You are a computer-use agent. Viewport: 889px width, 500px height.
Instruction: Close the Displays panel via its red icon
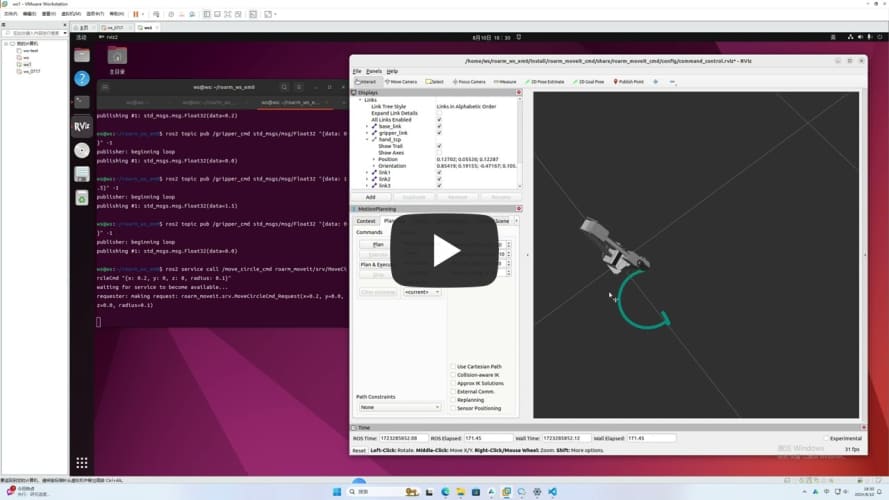(518, 92)
